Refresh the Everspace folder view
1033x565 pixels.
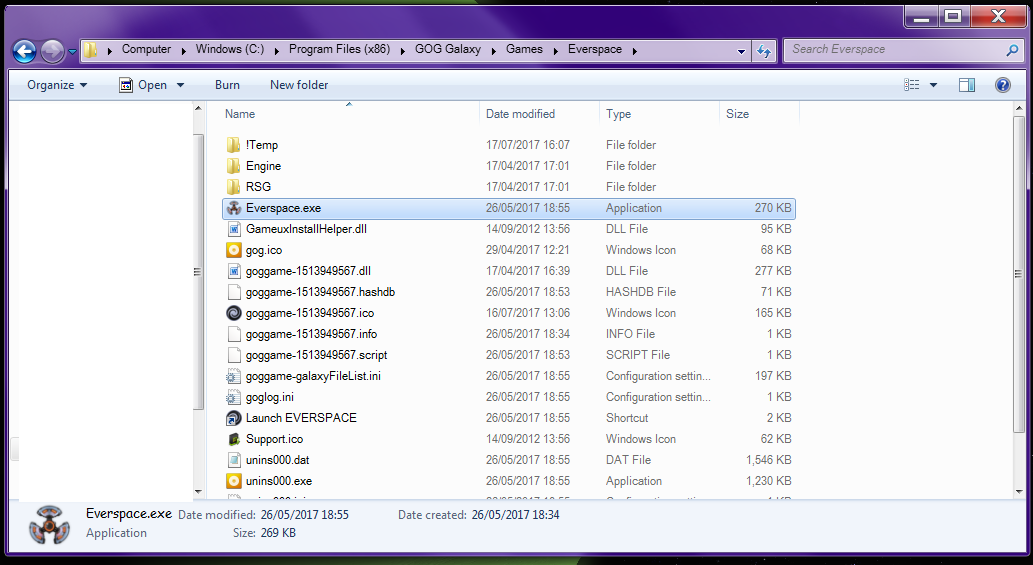pyautogui.click(x=764, y=51)
